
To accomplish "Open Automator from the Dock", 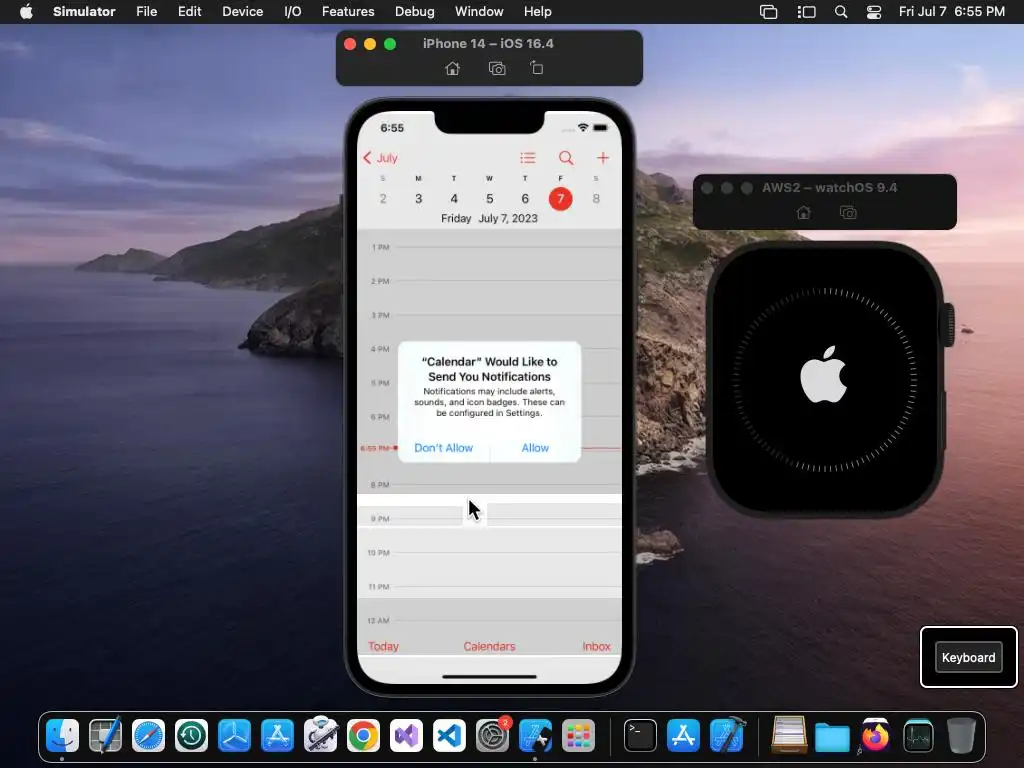I will [320, 736].
